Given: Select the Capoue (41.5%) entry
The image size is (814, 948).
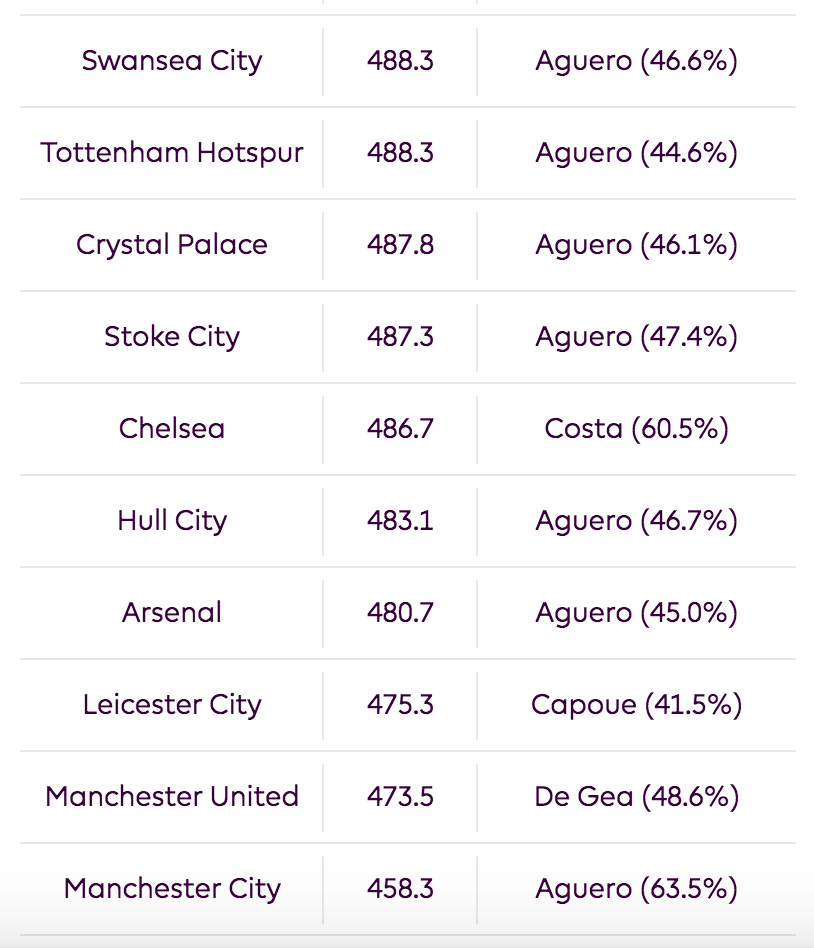Looking at the screenshot, I should [636, 704].
